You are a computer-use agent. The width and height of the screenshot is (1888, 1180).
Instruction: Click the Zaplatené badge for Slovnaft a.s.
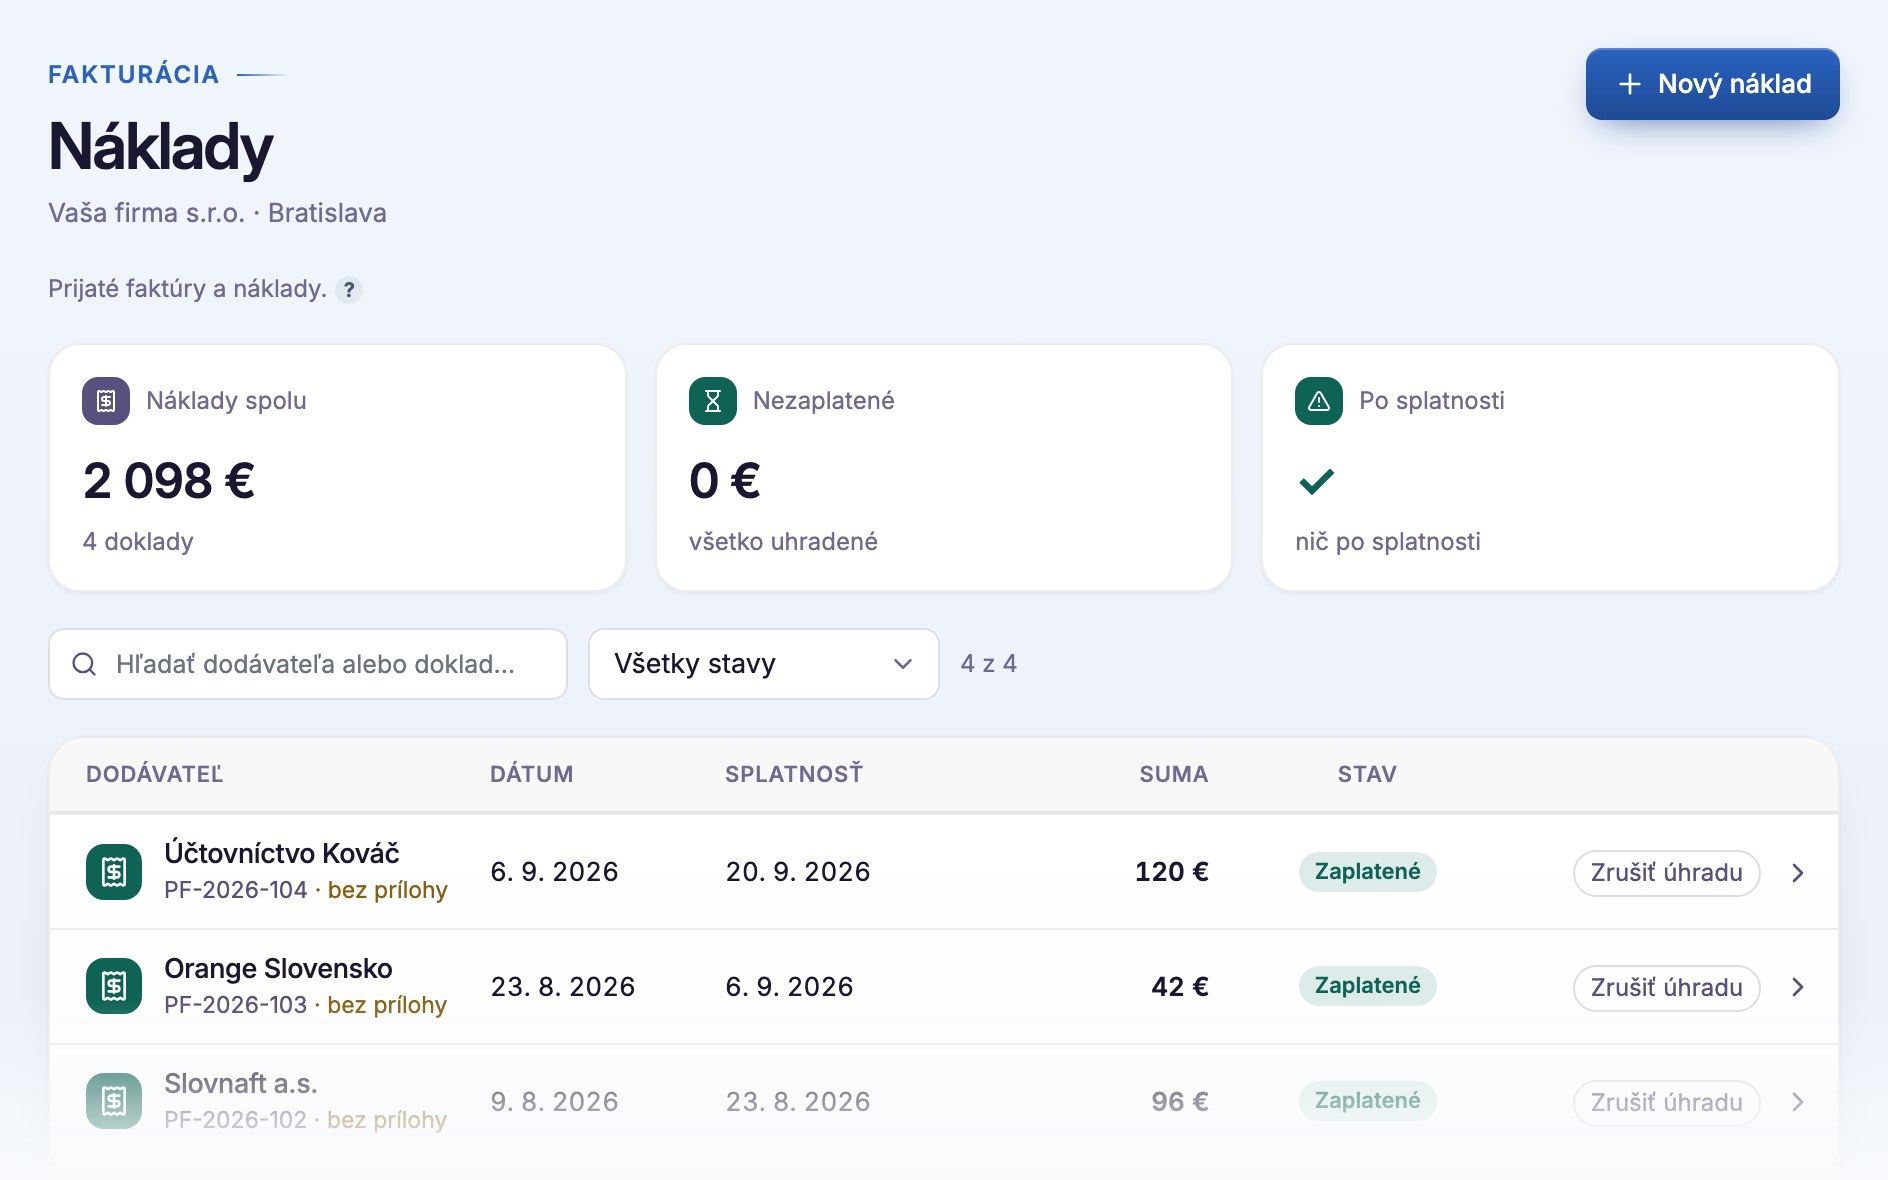[x=1368, y=1101]
